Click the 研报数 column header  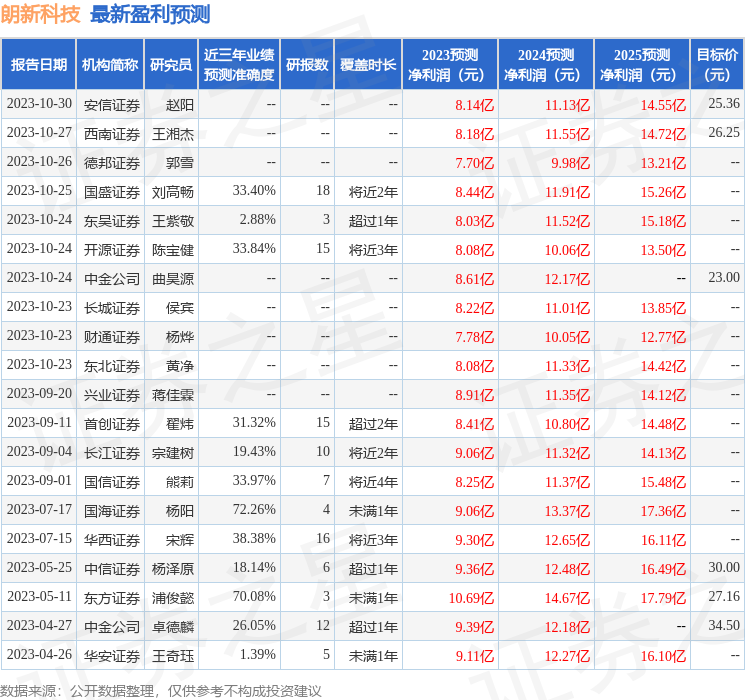point(307,65)
